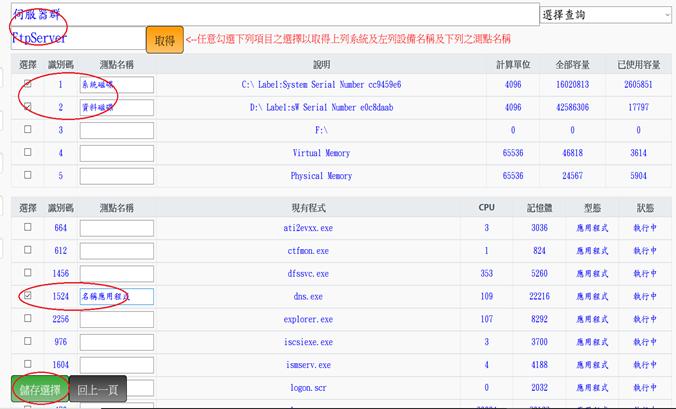Uncheck the checkbox for C:\ disk row 1

pyautogui.click(x=27, y=84)
